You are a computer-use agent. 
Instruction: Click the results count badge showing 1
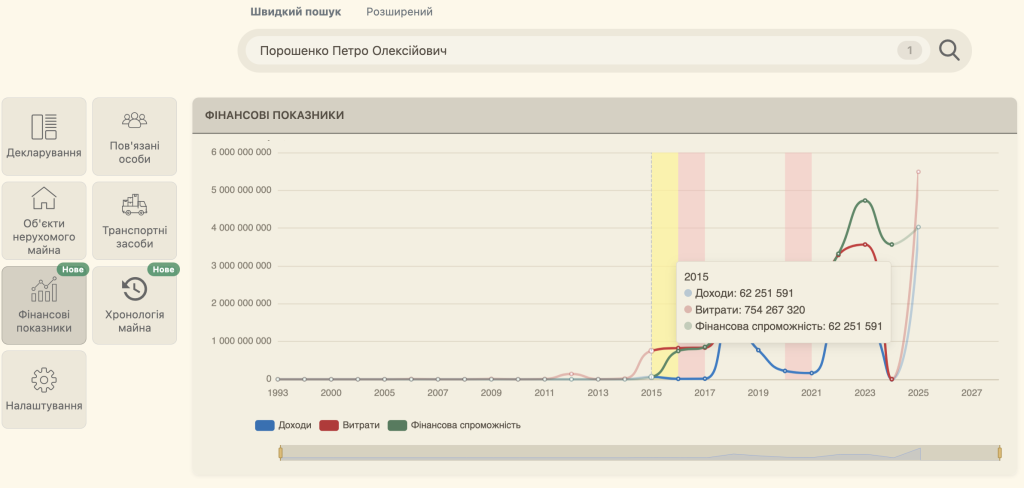point(909,50)
